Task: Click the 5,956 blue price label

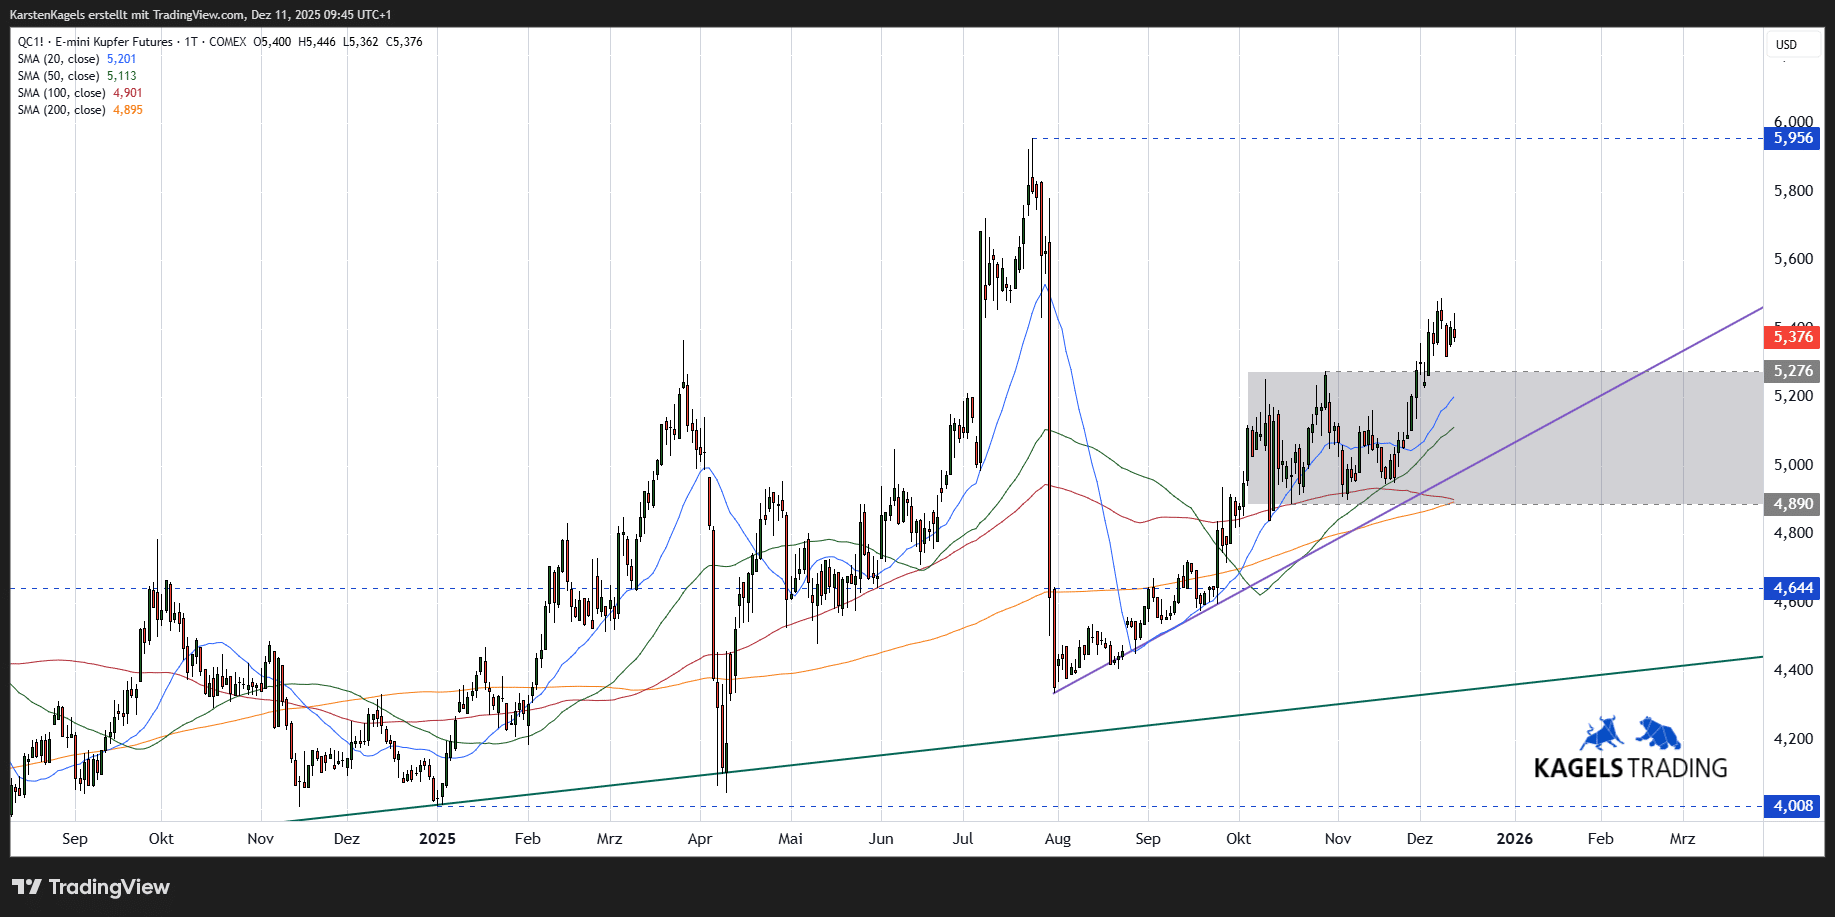Action: pos(1792,138)
